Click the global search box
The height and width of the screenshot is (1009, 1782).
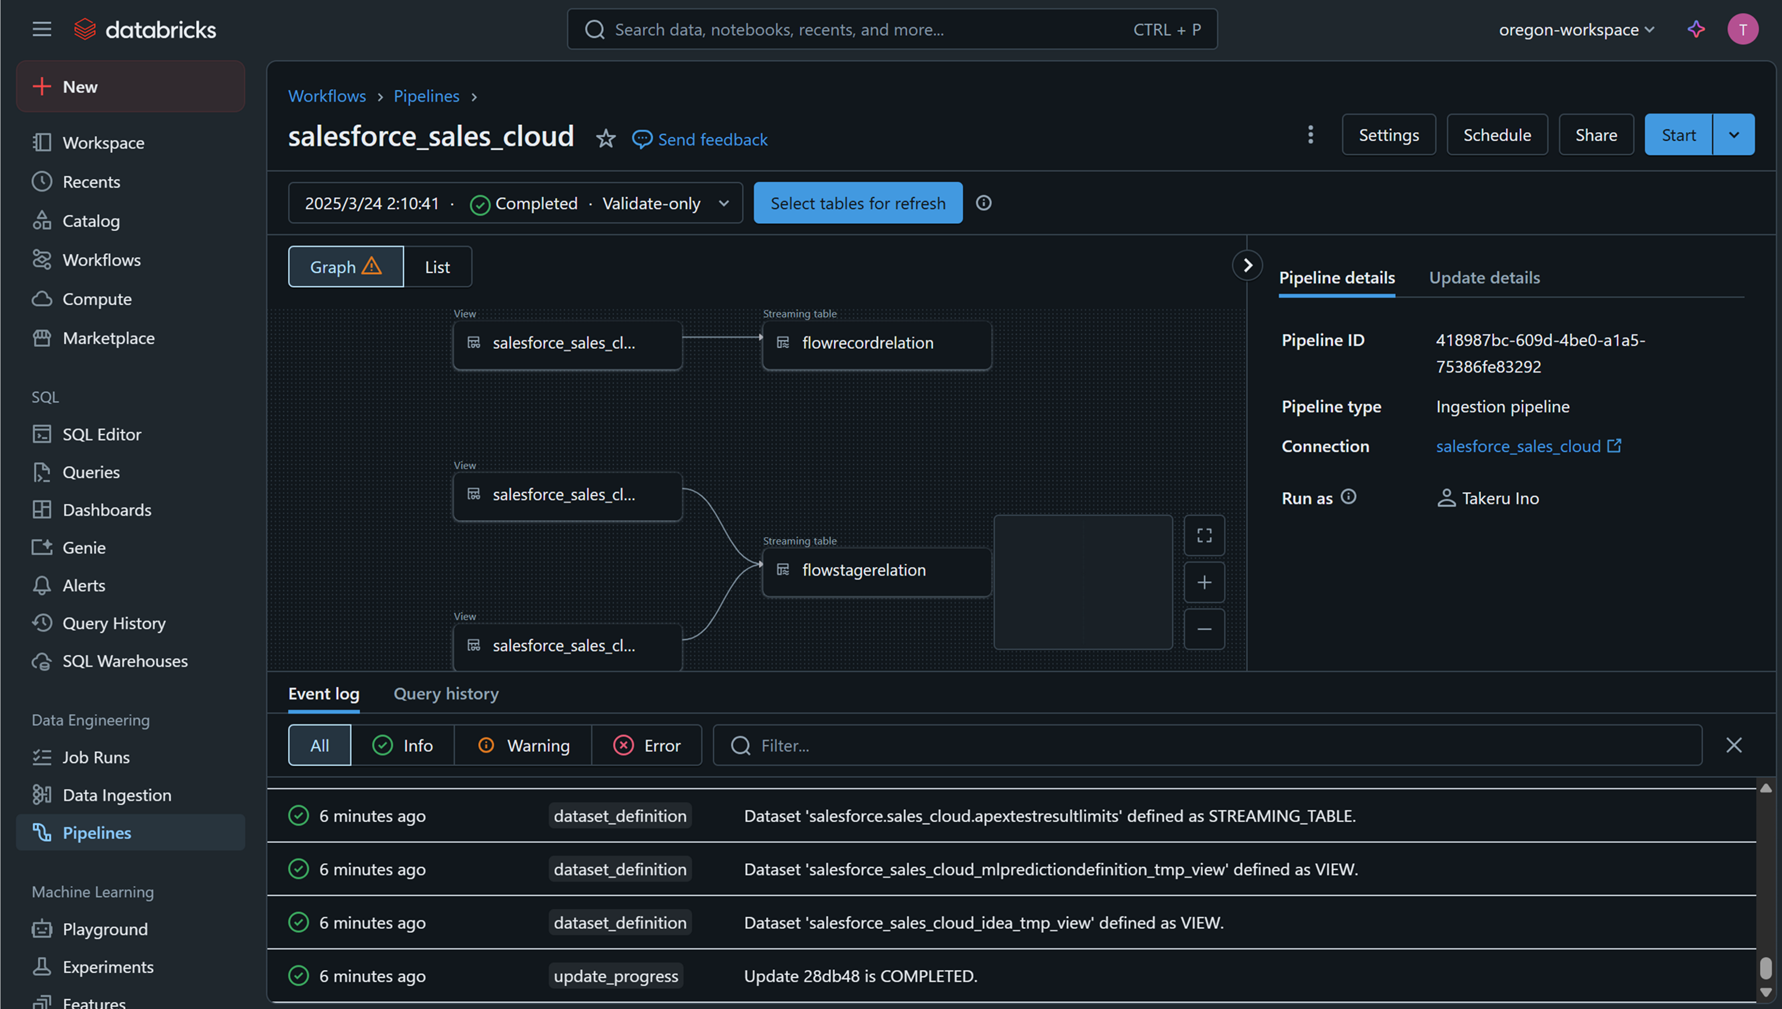click(892, 29)
